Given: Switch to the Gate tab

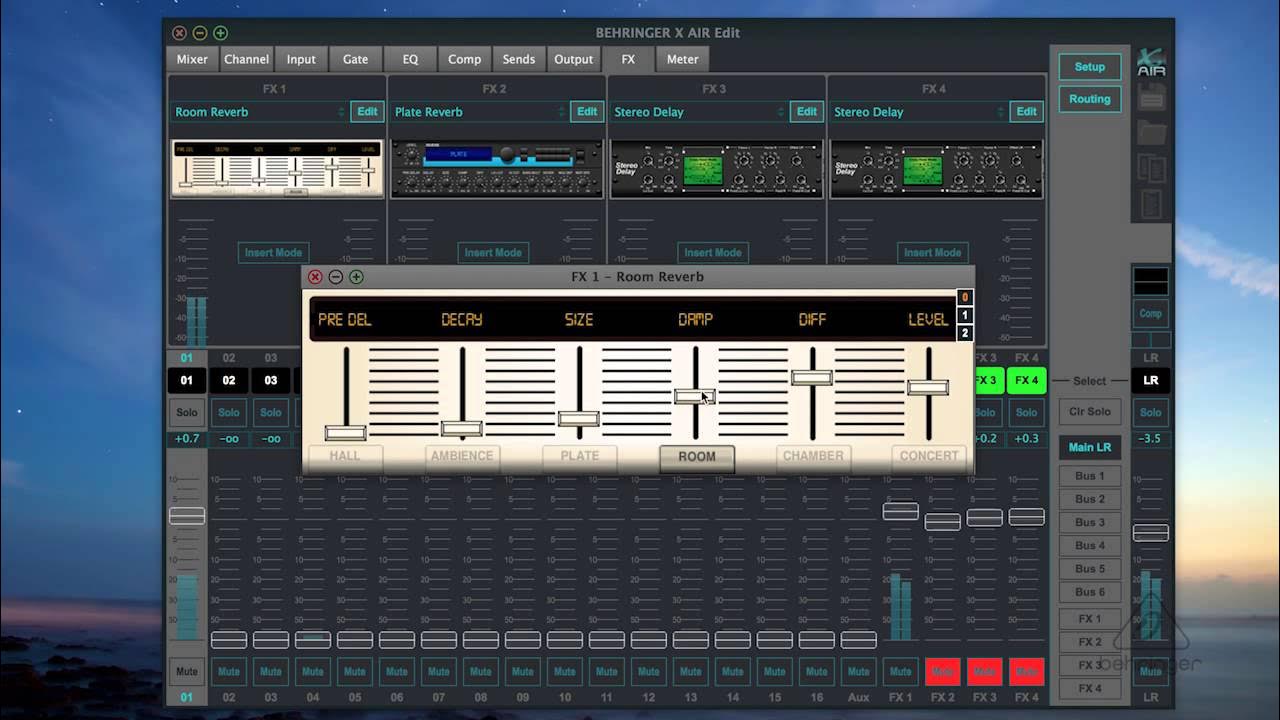Looking at the screenshot, I should pos(355,59).
